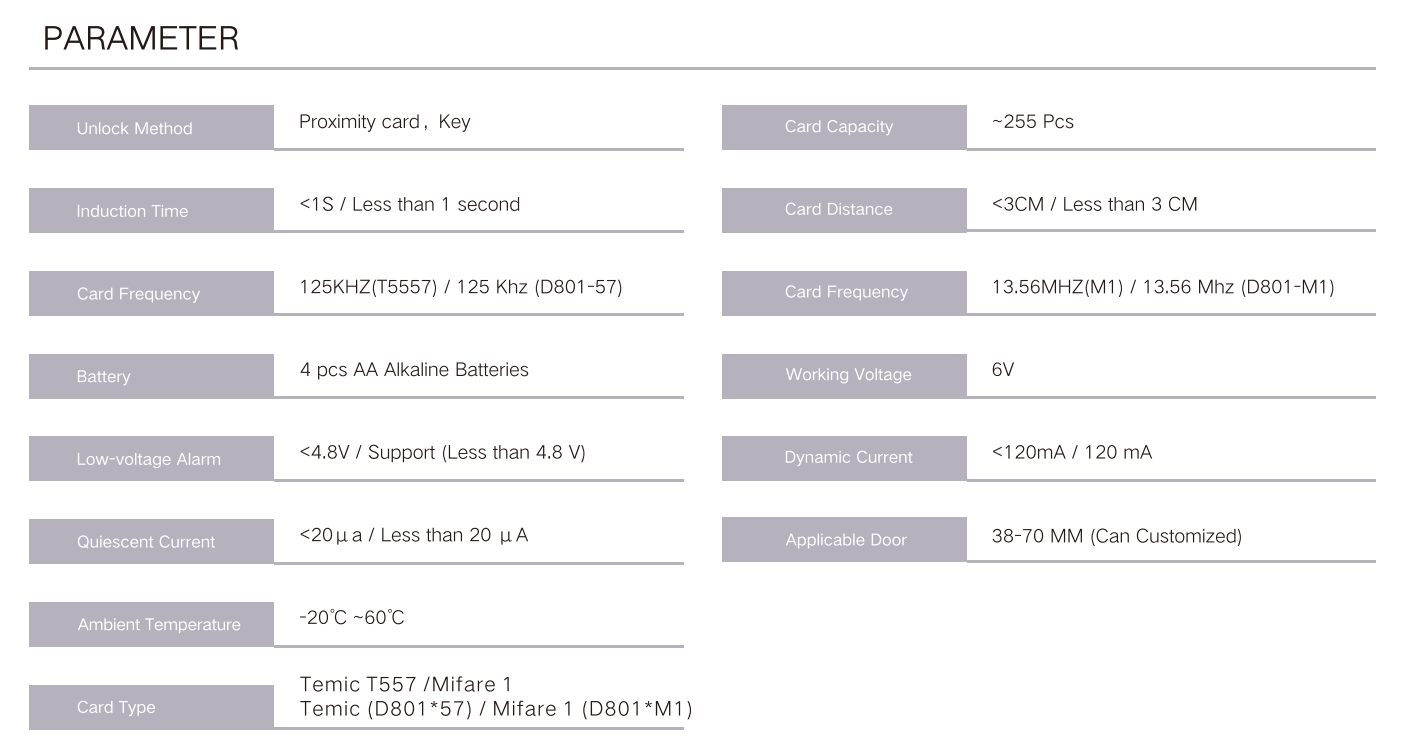Click the Unlock Method label
Screen dimensions: 1408x752
[x=134, y=128]
